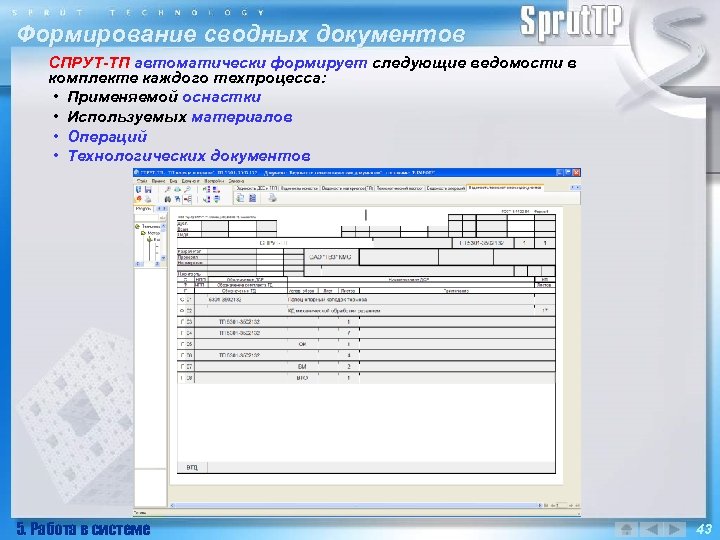
Task: Click the horizontal scrollbar right arrow under the document
Action: coord(540,505)
